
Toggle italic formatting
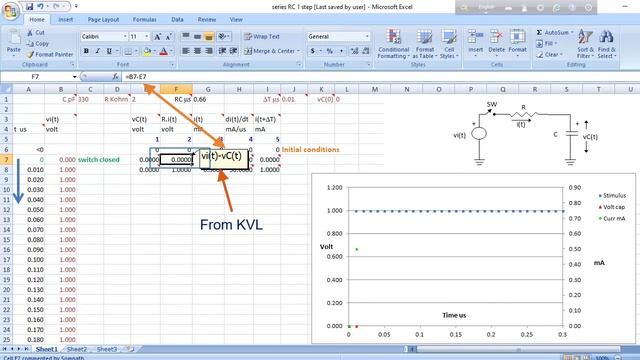97,51
